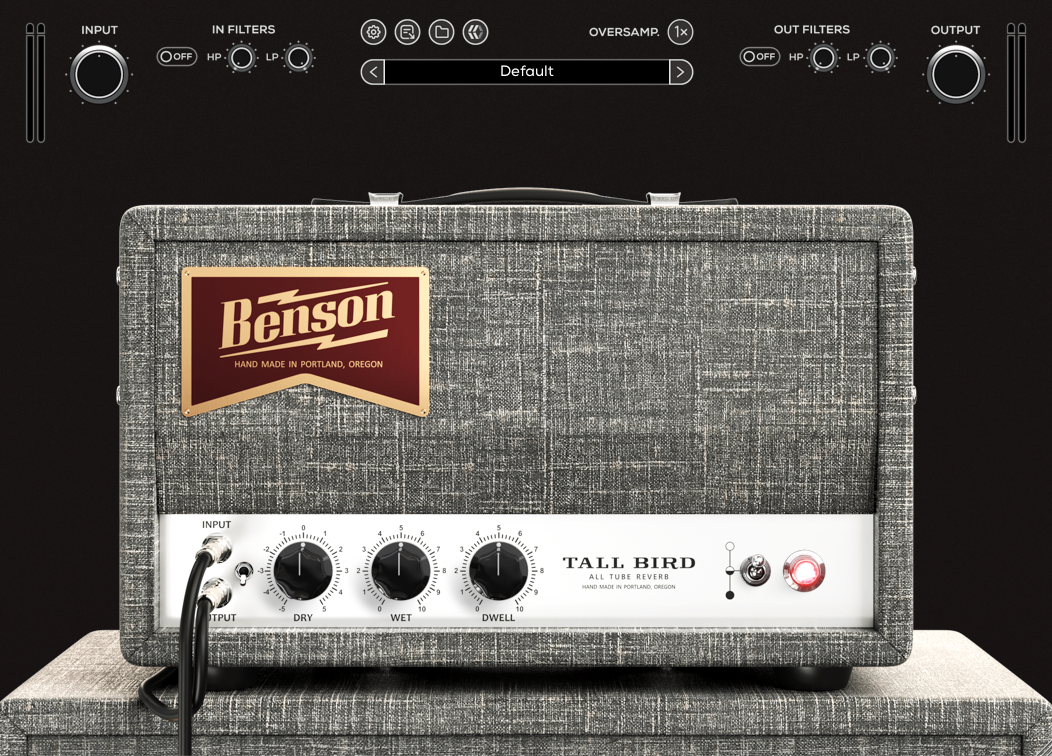Click the OVERSAMP. 1x setting
The height and width of the screenshot is (756, 1052).
(678, 32)
